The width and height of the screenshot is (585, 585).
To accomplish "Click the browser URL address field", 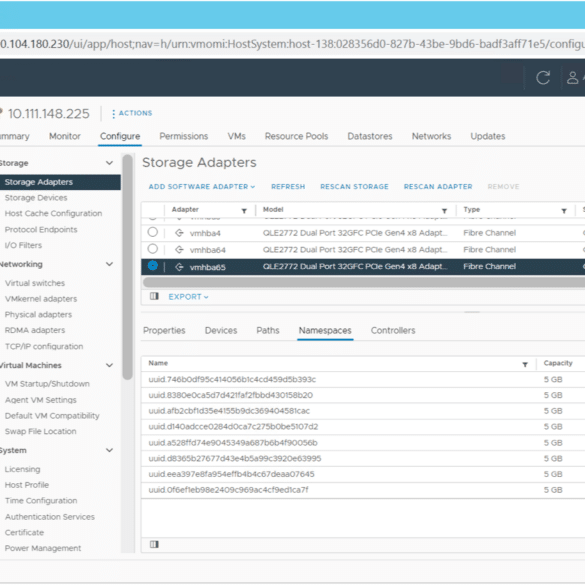I will [x=292, y=44].
